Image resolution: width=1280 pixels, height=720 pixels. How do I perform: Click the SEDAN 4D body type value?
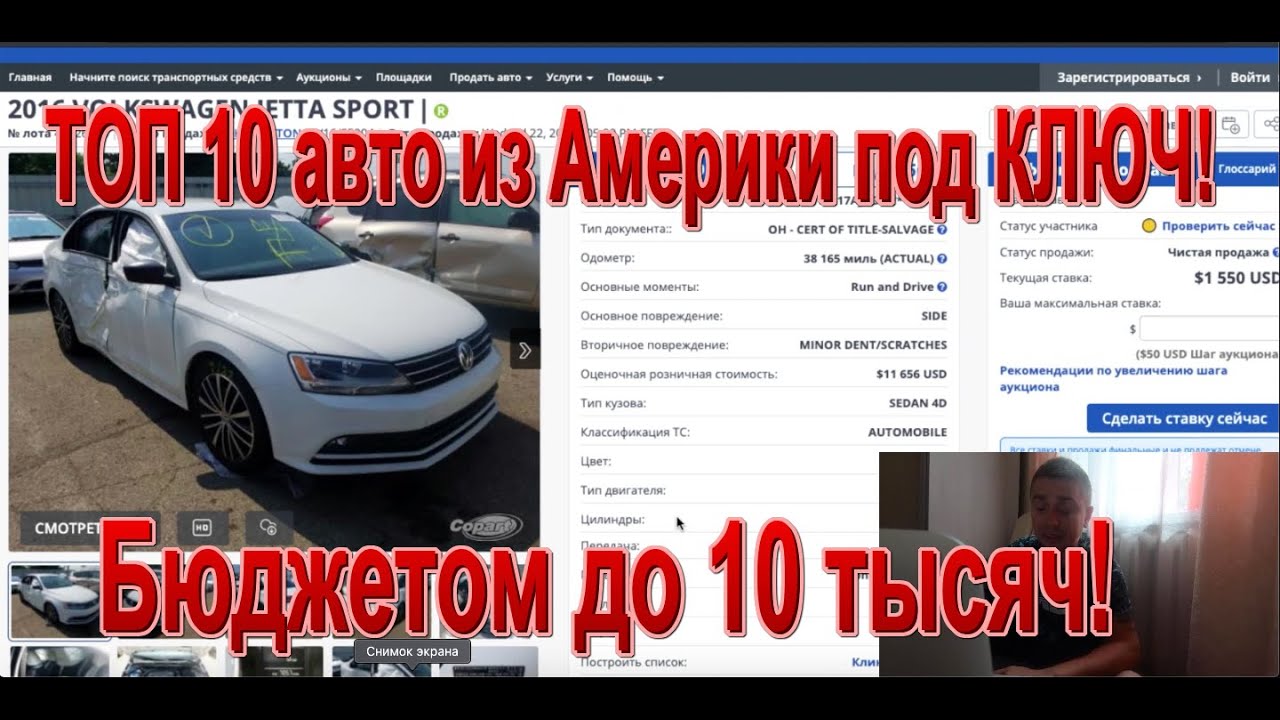tap(918, 403)
